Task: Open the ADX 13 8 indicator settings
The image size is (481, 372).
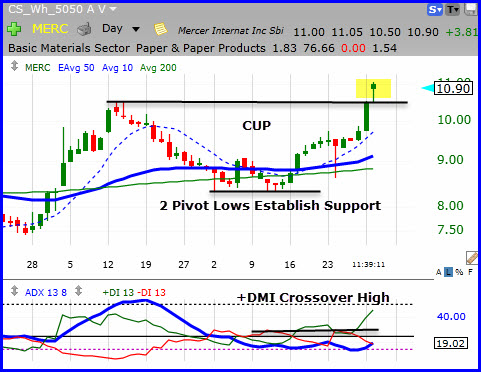Action: pos(46,293)
